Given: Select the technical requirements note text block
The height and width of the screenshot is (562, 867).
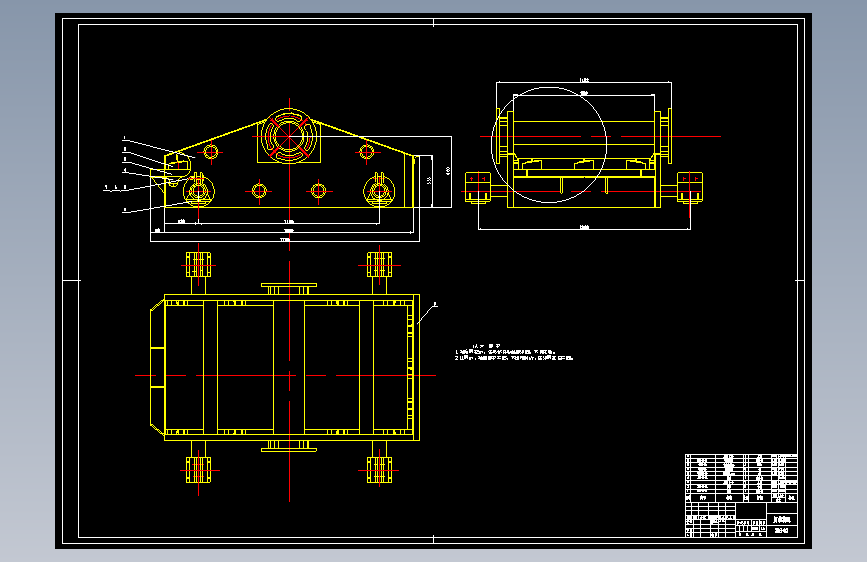Looking at the screenshot, I should point(514,352).
